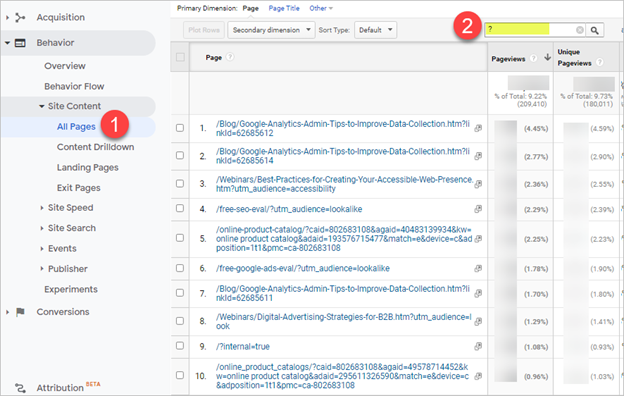This screenshot has height=396, width=624.
Task: Open the Behavior Flow report
Action: click(x=74, y=86)
